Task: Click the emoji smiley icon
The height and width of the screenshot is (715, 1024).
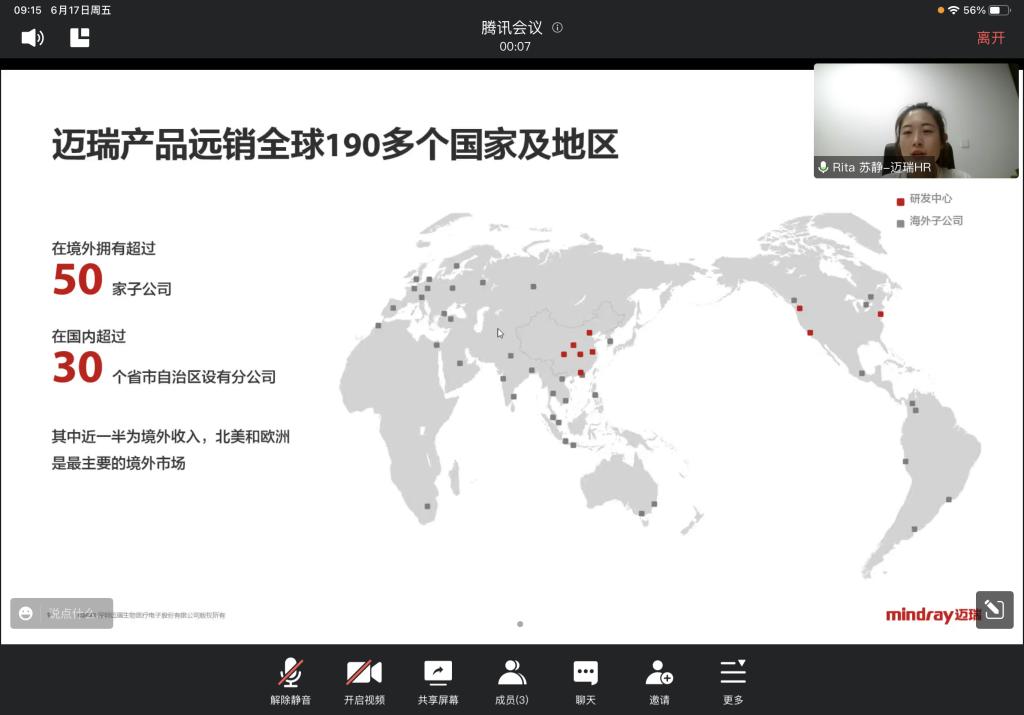Action: point(25,613)
